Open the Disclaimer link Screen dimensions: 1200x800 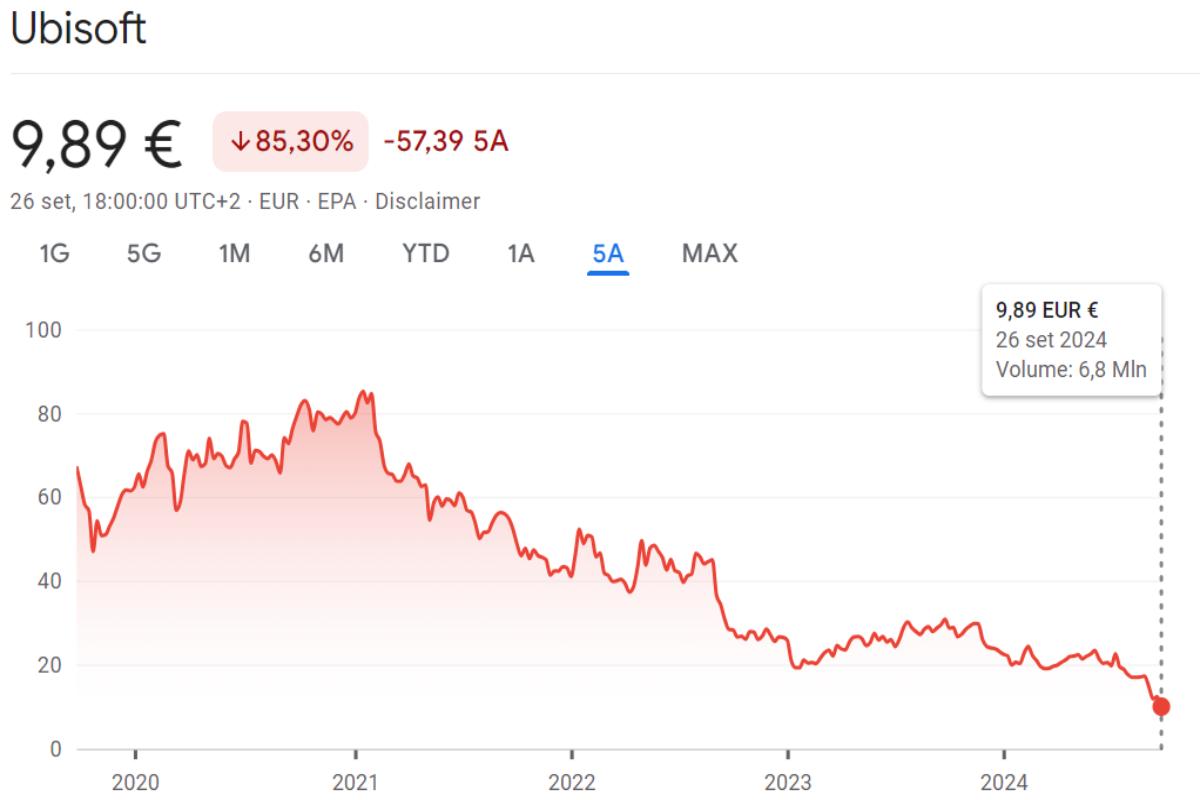(427, 201)
